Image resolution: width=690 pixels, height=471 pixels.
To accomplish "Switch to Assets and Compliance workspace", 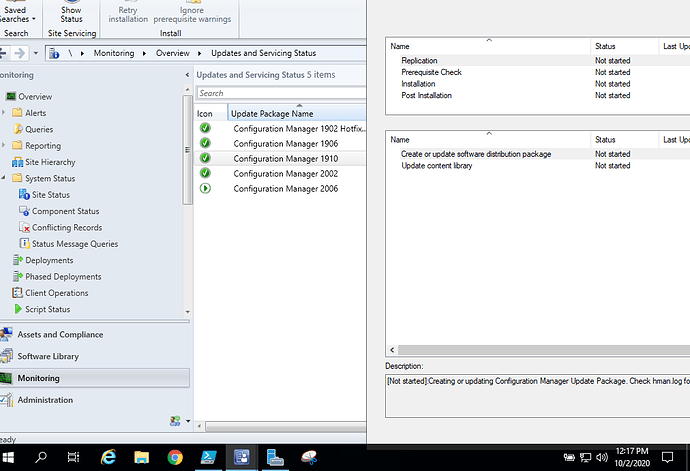I will (x=95, y=335).
